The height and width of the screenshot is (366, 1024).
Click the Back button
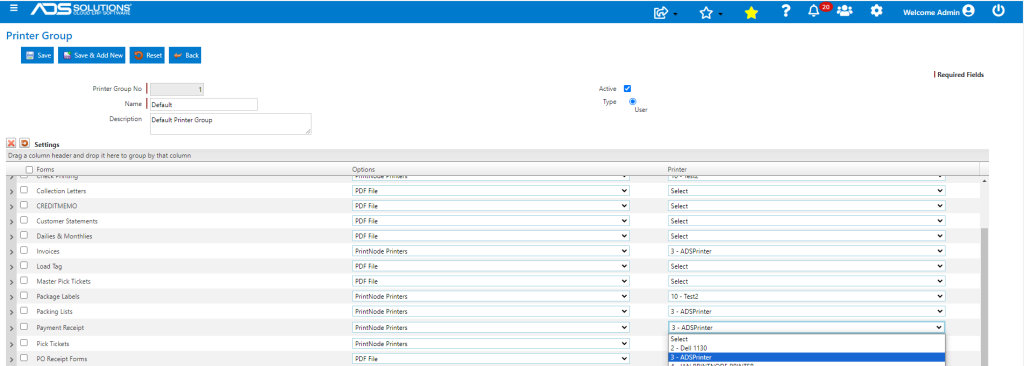click(185, 56)
